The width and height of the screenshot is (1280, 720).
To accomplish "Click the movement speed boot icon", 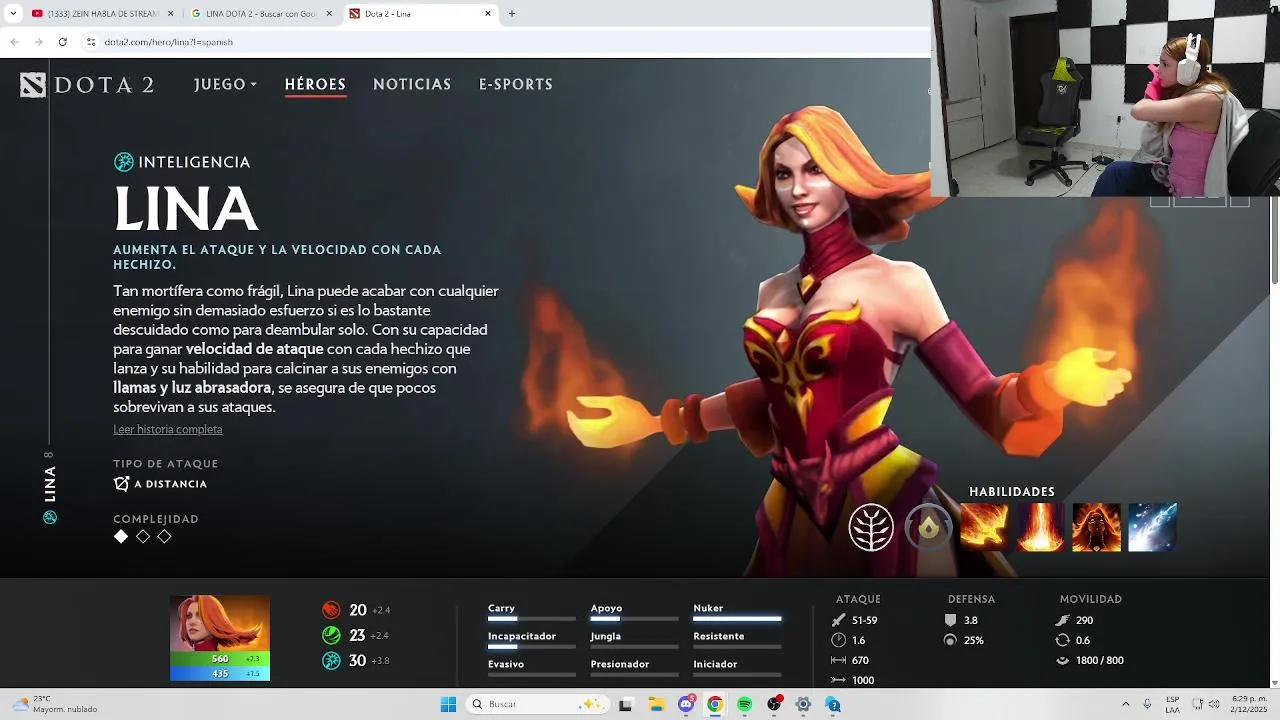I will click(x=1062, y=620).
